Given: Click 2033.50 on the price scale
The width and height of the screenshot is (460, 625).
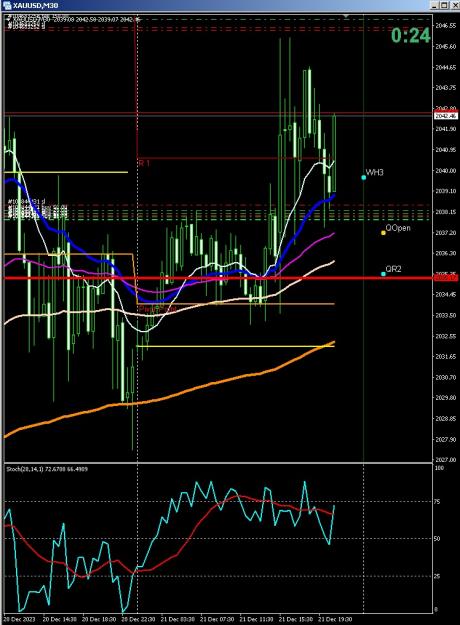Looking at the screenshot, I should [x=446, y=315].
